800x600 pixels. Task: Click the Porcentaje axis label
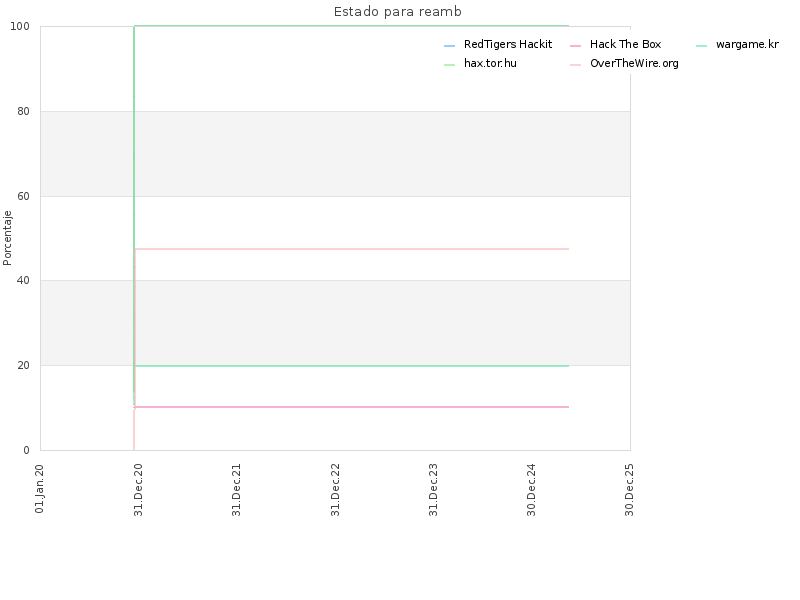pyautogui.click(x=7, y=238)
